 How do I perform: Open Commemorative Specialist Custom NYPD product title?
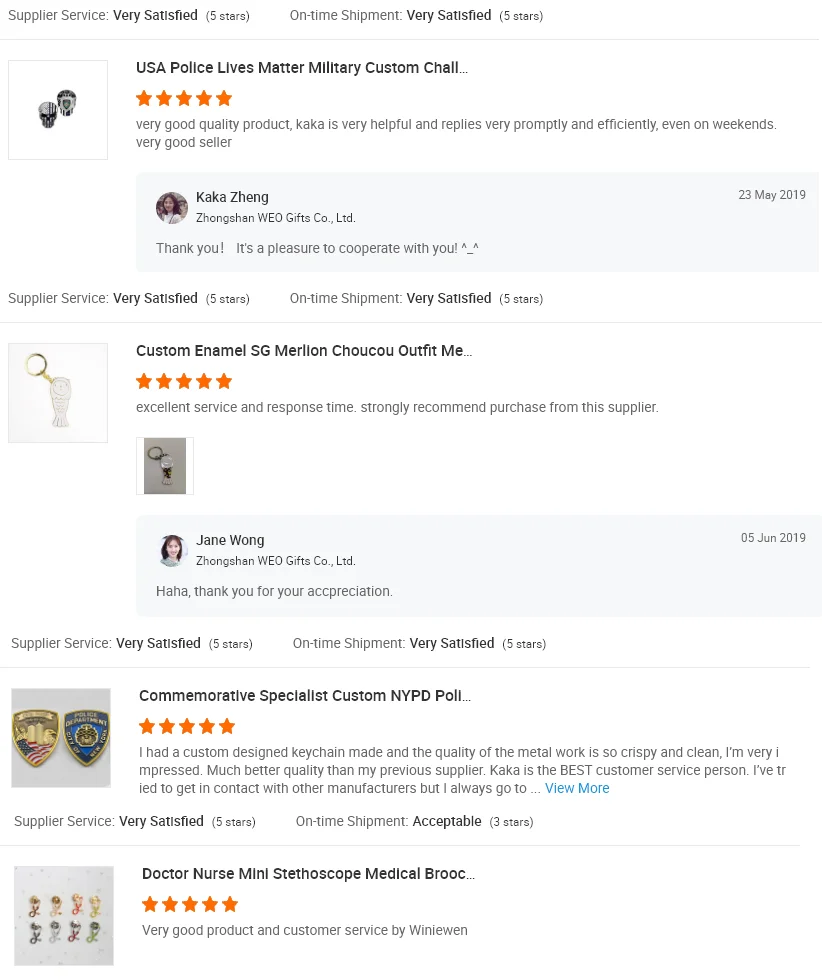coord(305,696)
